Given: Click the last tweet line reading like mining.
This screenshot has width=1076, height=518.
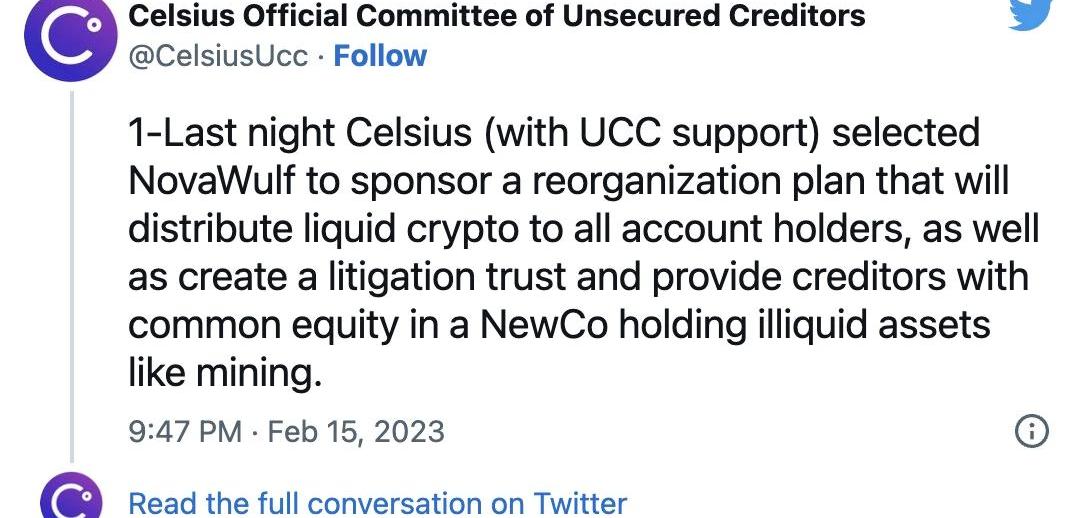Looking at the screenshot, I should click(225, 375).
